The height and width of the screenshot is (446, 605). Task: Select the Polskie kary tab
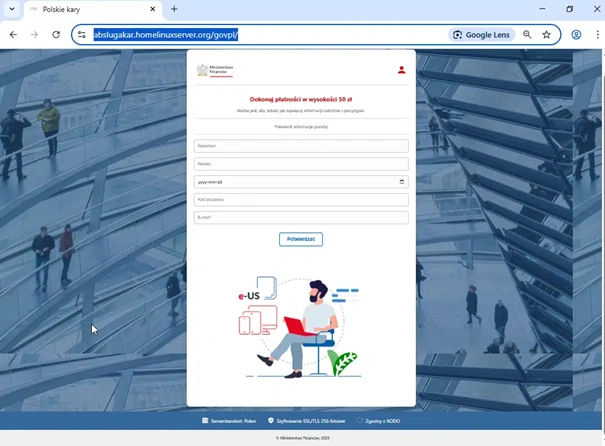pos(85,9)
